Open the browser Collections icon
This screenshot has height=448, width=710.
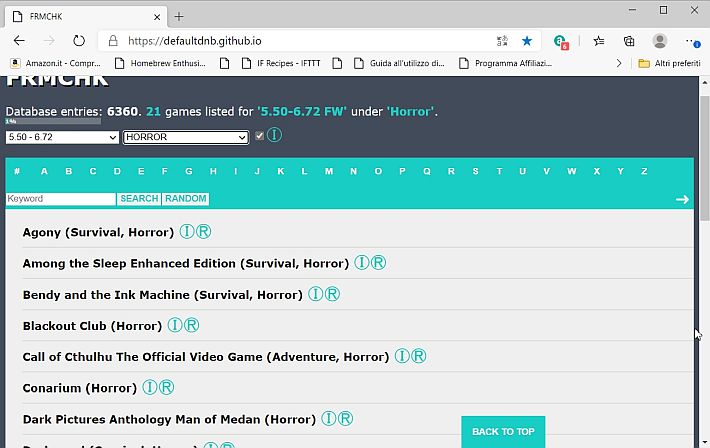click(x=629, y=41)
